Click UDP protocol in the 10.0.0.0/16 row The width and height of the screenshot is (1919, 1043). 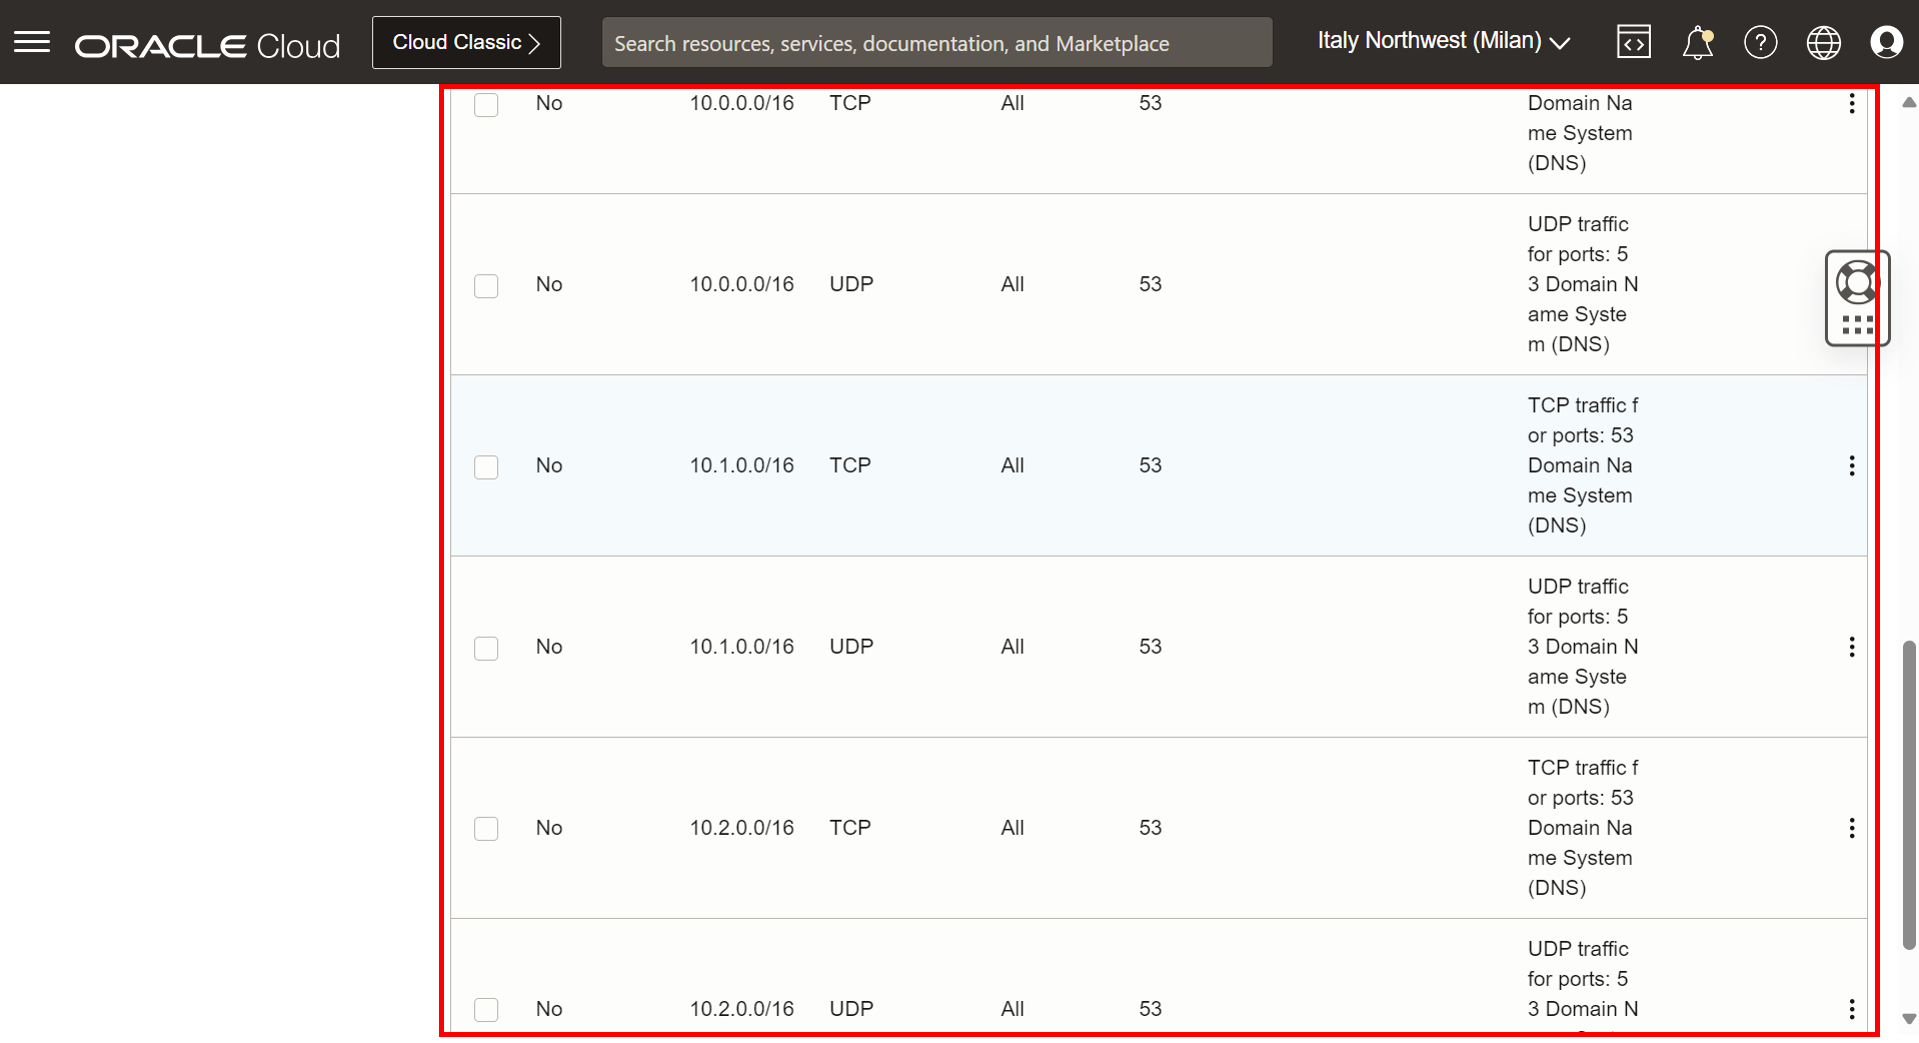click(852, 284)
